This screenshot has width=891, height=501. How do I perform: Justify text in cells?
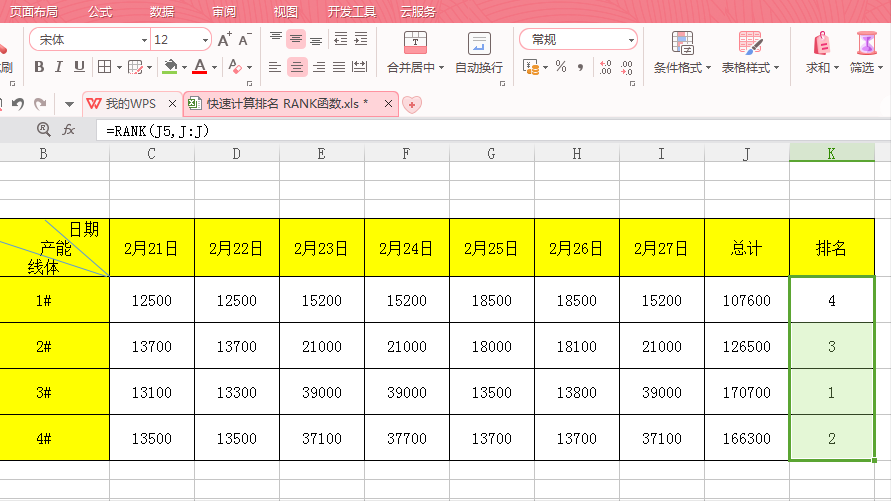339,67
